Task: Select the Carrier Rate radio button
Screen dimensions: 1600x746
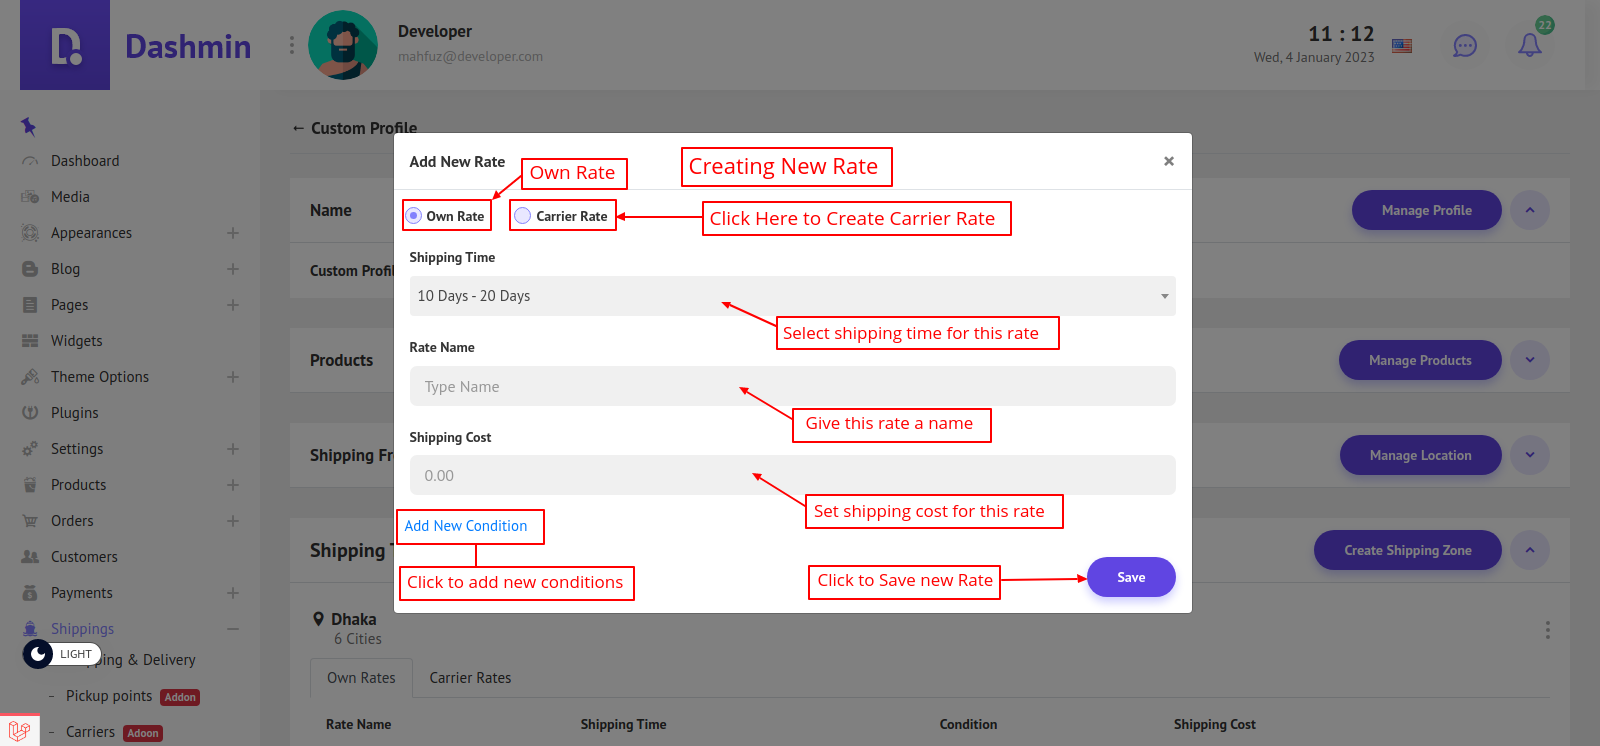Action: click(523, 216)
